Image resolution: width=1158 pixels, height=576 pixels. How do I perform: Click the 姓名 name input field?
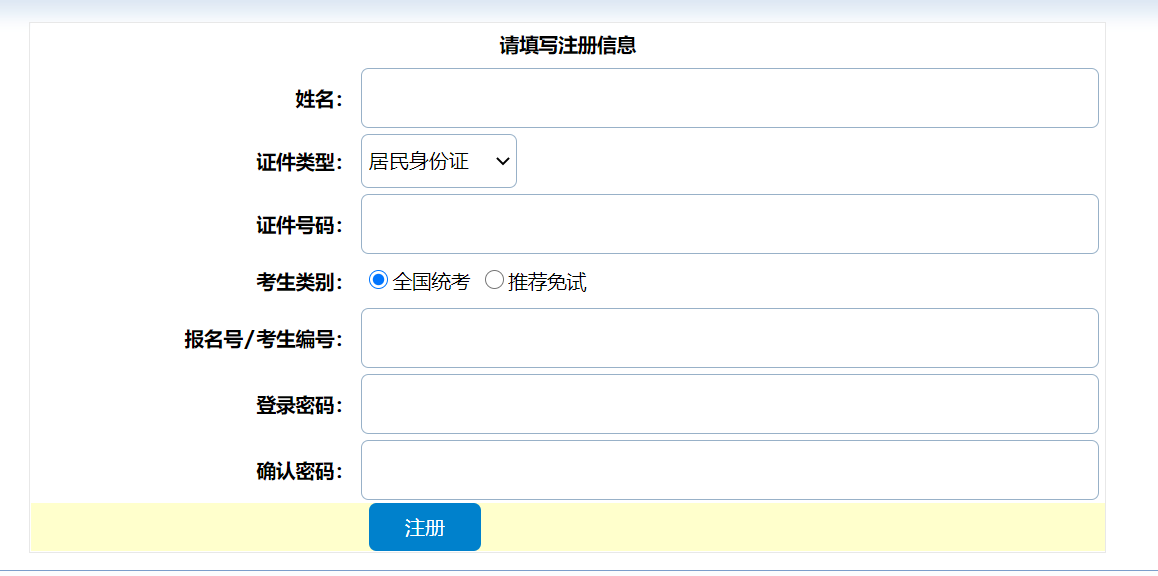729,98
